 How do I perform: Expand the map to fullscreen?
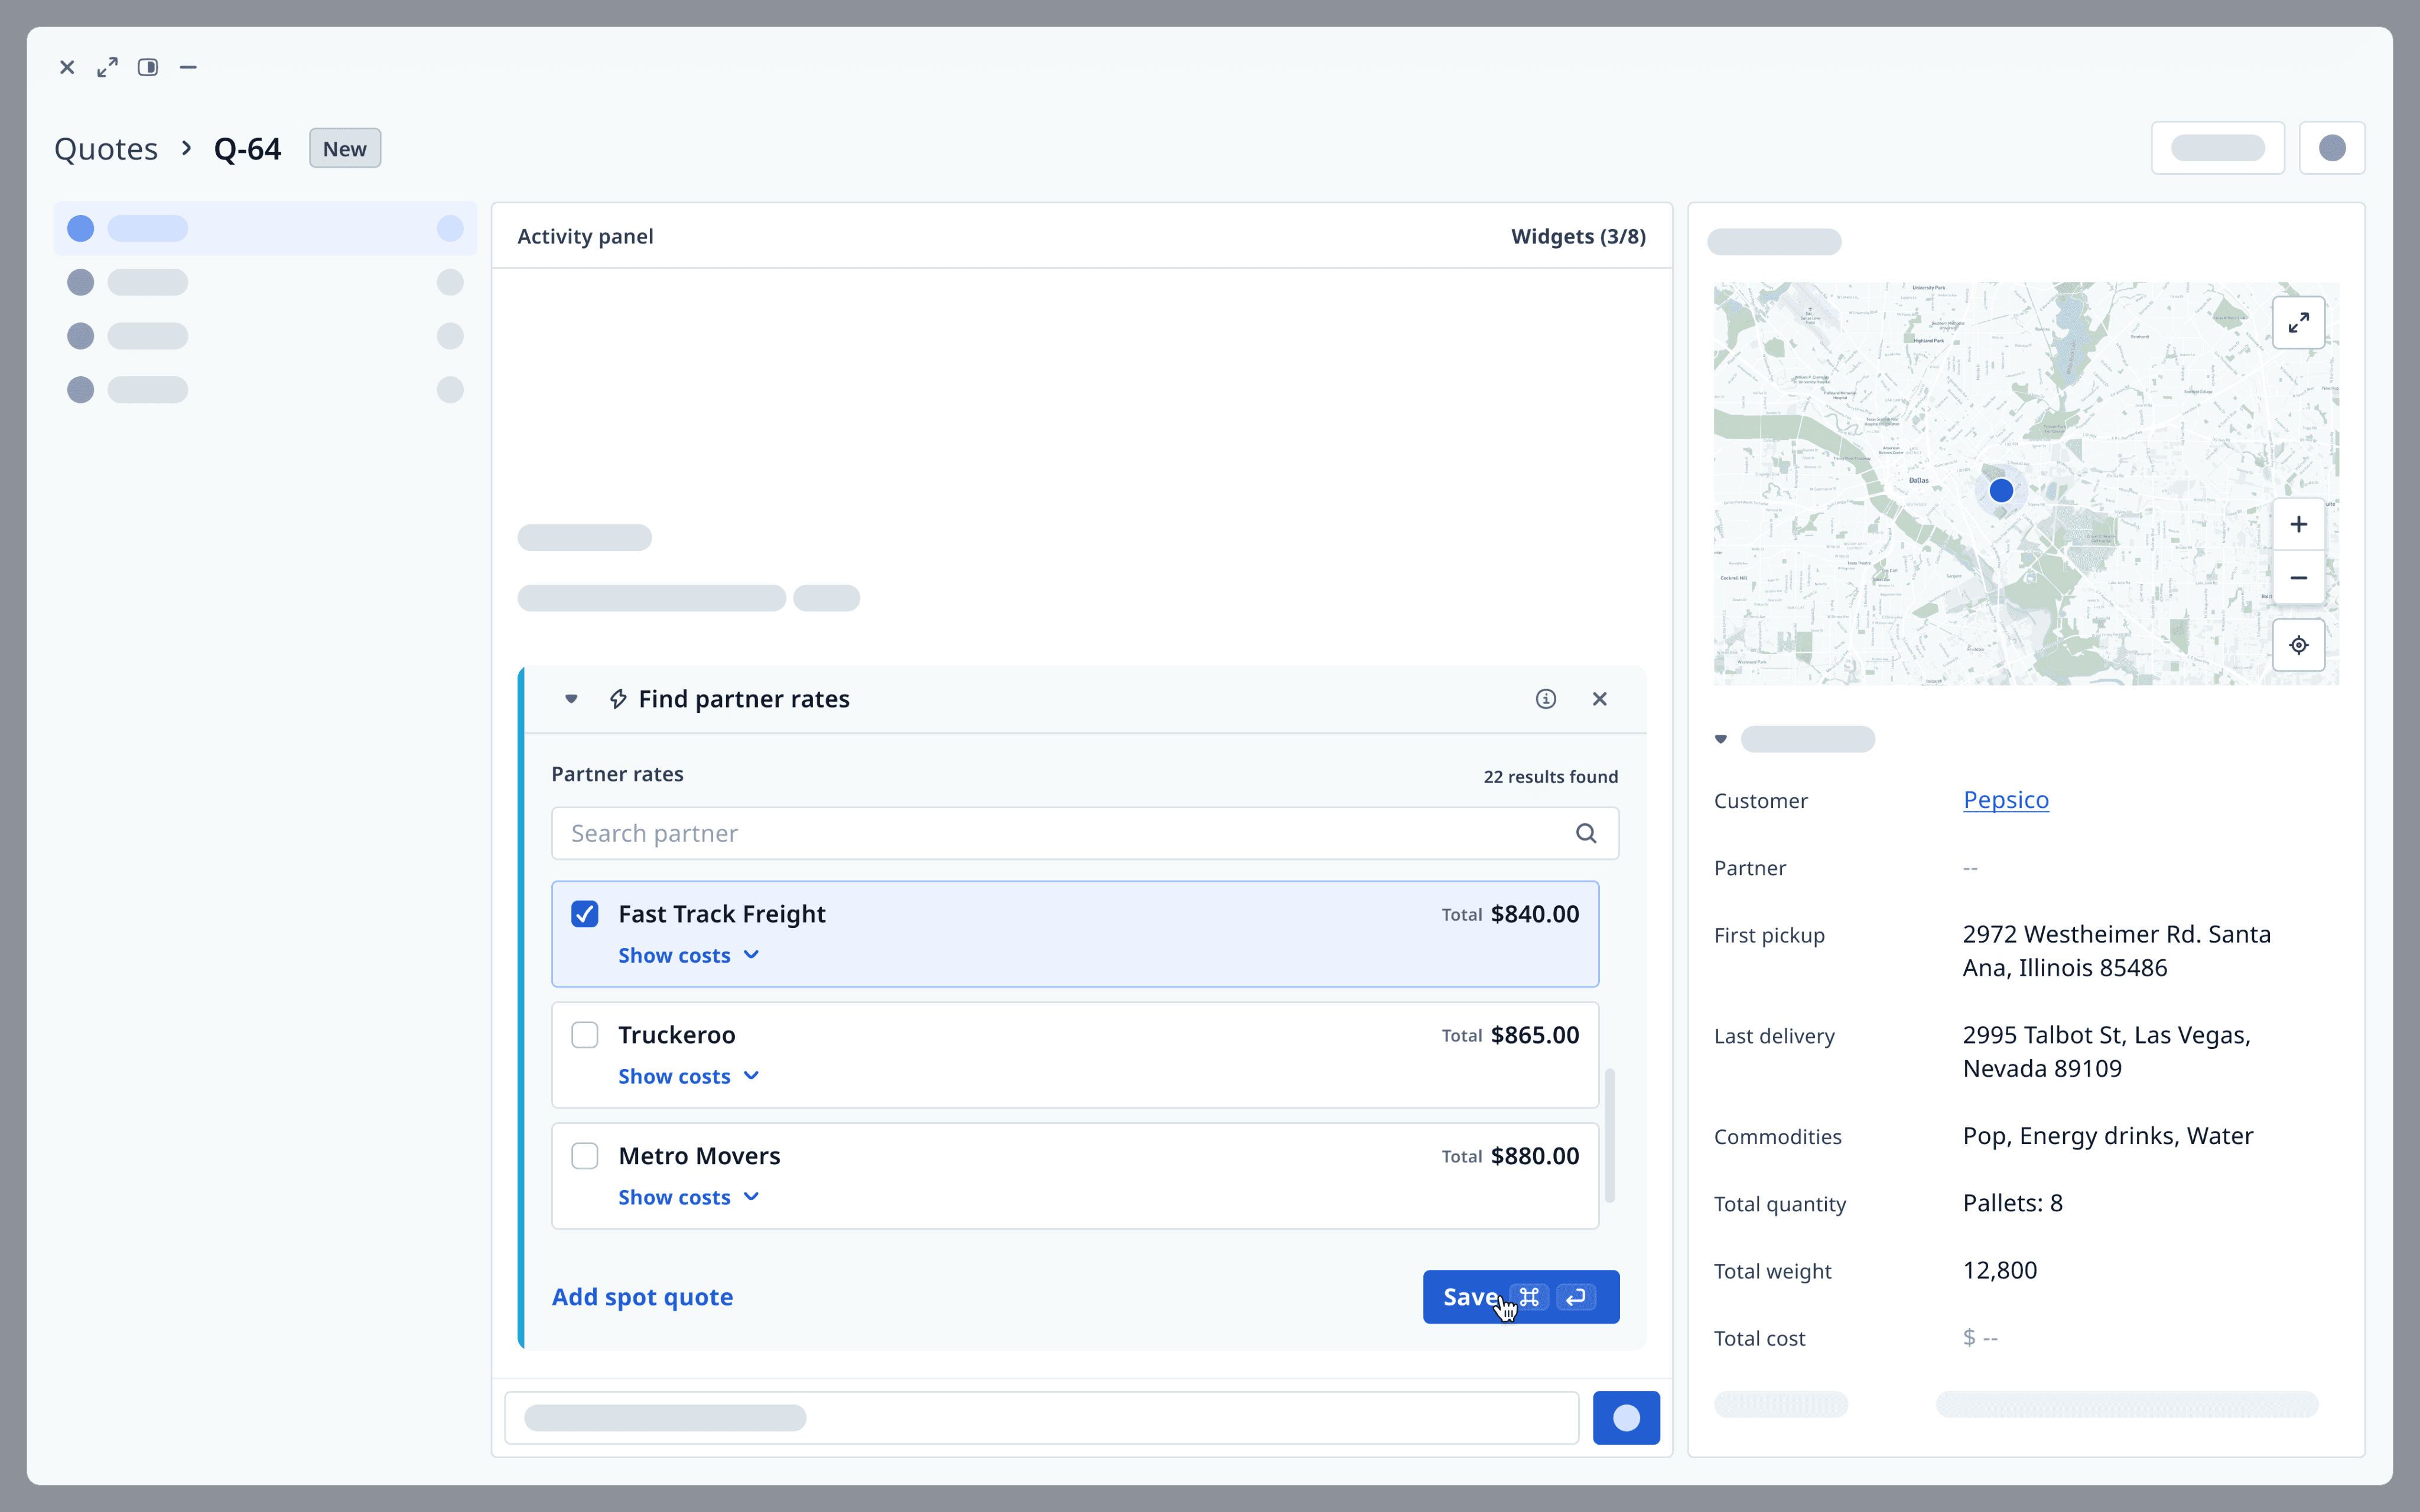point(2298,323)
